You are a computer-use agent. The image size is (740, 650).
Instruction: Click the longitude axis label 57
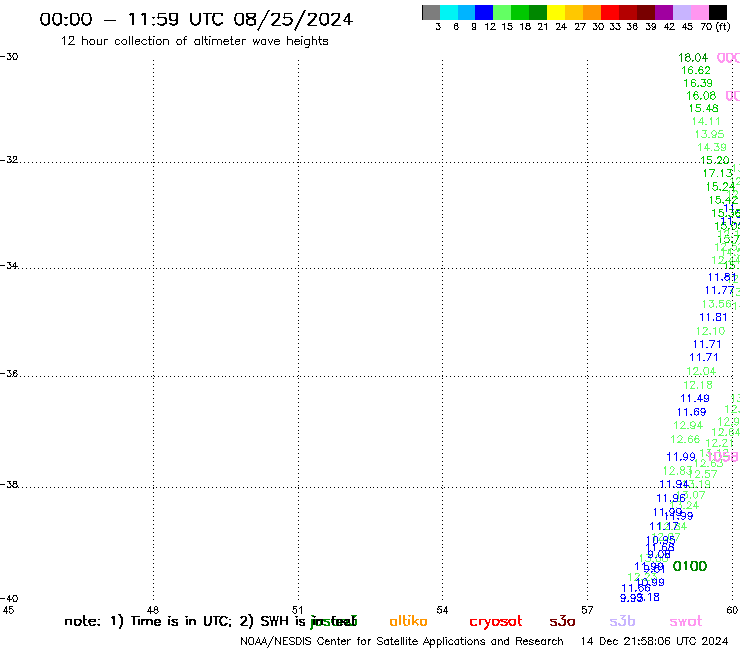tap(587, 610)
